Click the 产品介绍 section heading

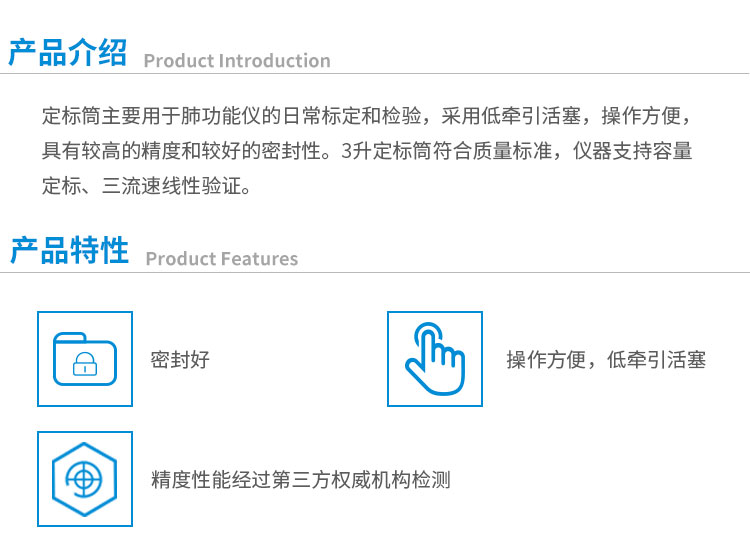(x=68, y=53)
